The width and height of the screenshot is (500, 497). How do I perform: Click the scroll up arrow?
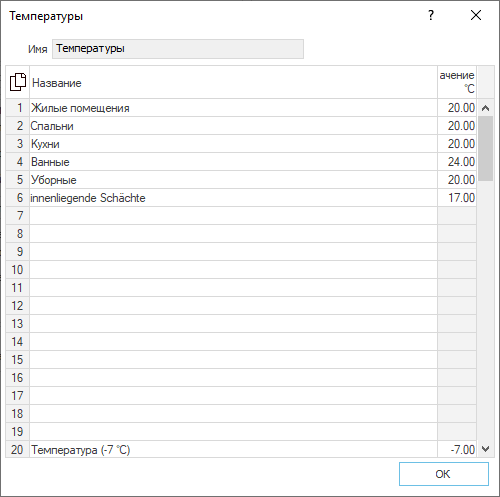pos(485,108)
